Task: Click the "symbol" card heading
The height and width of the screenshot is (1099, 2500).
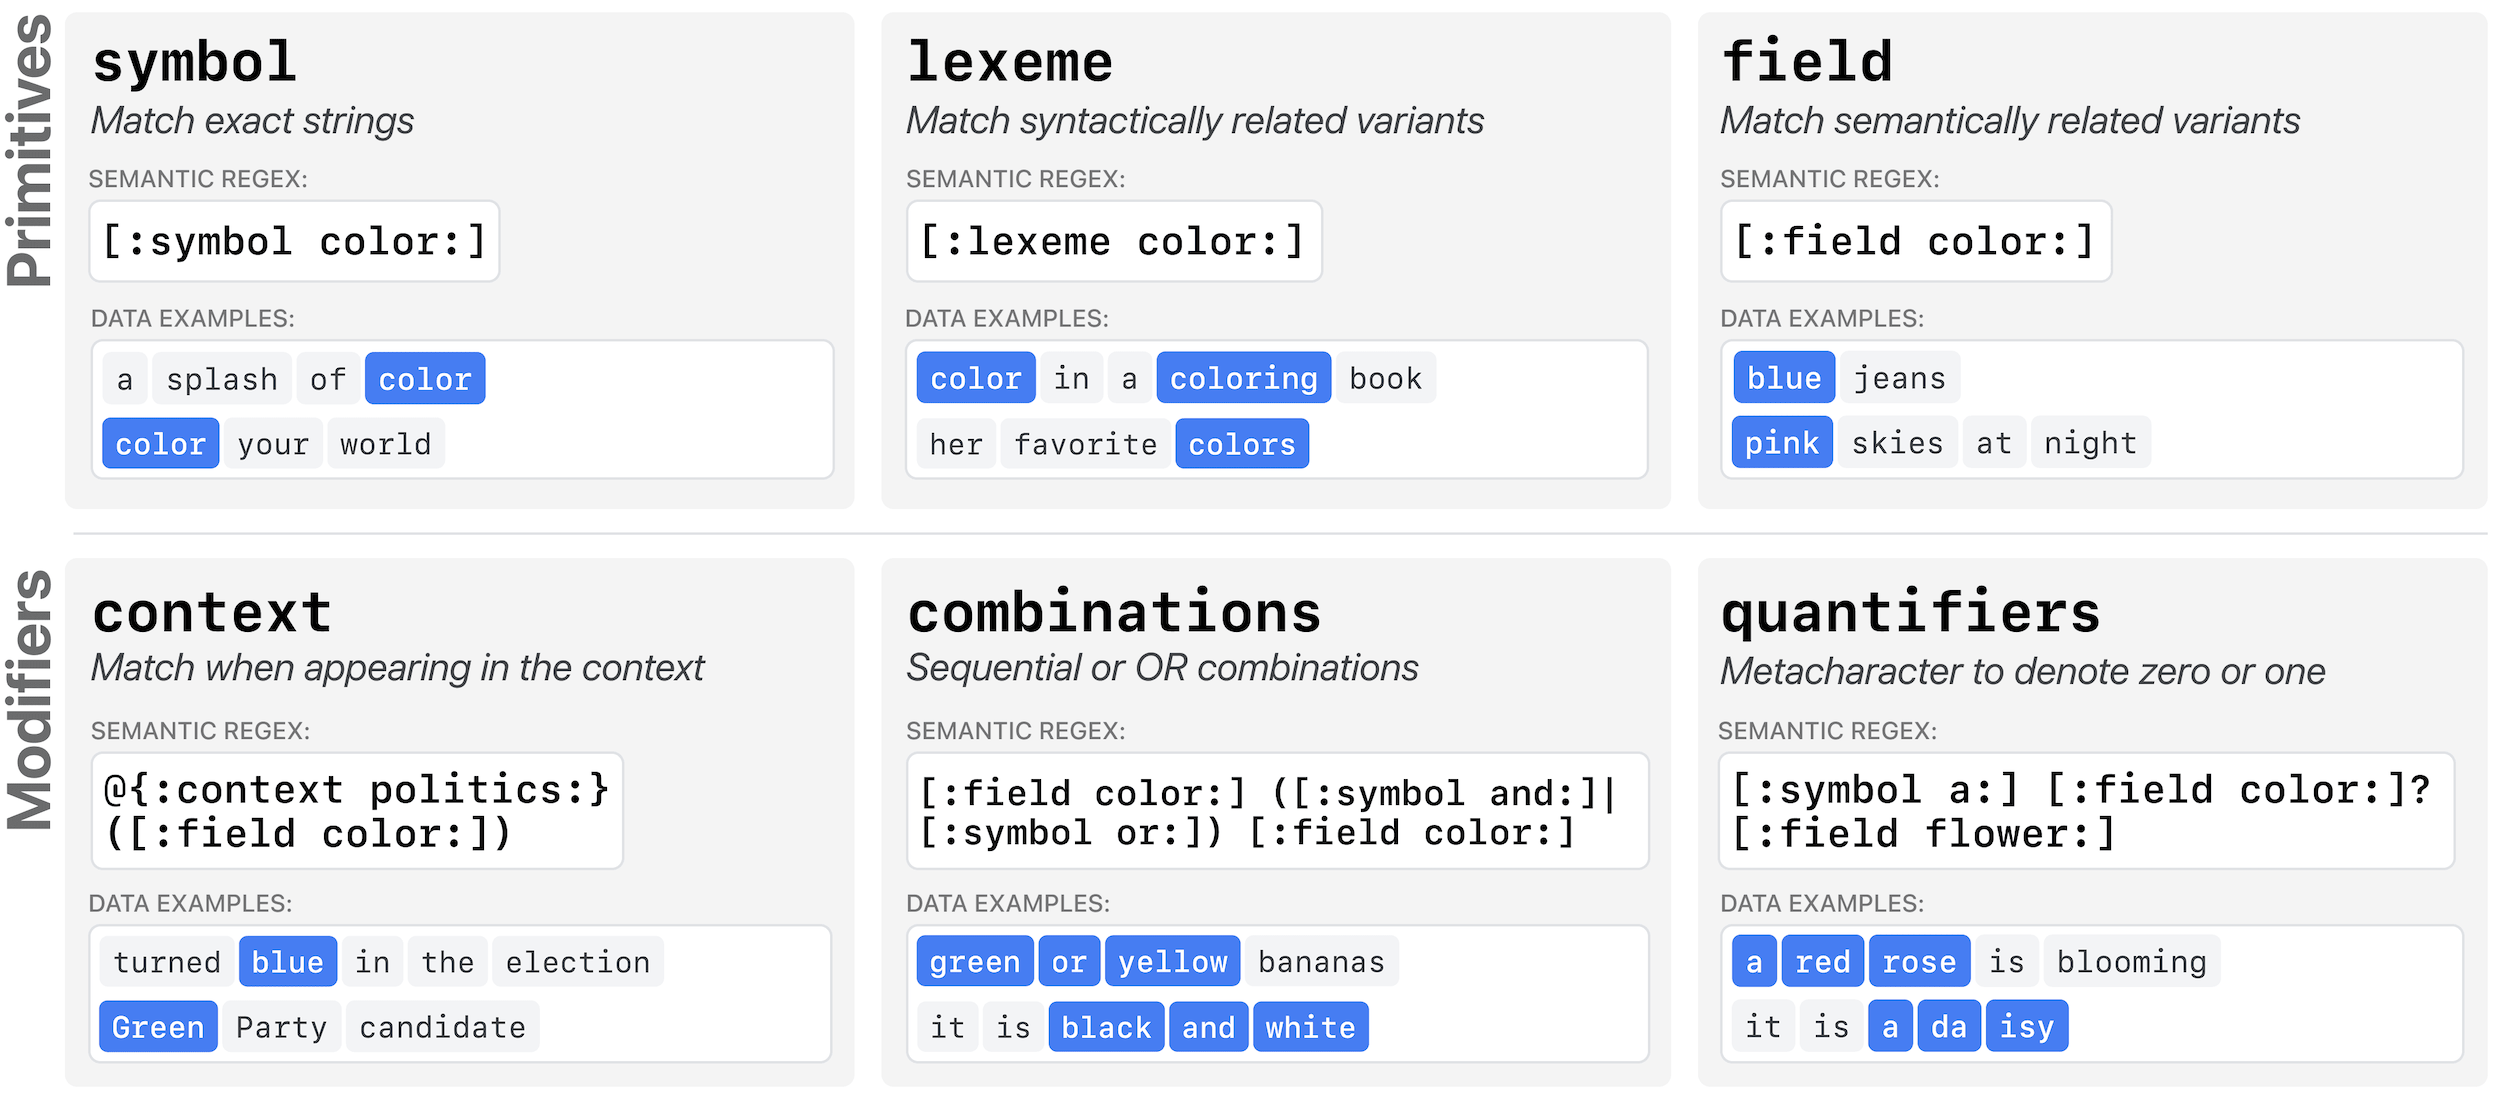Action: coord(195,62)
